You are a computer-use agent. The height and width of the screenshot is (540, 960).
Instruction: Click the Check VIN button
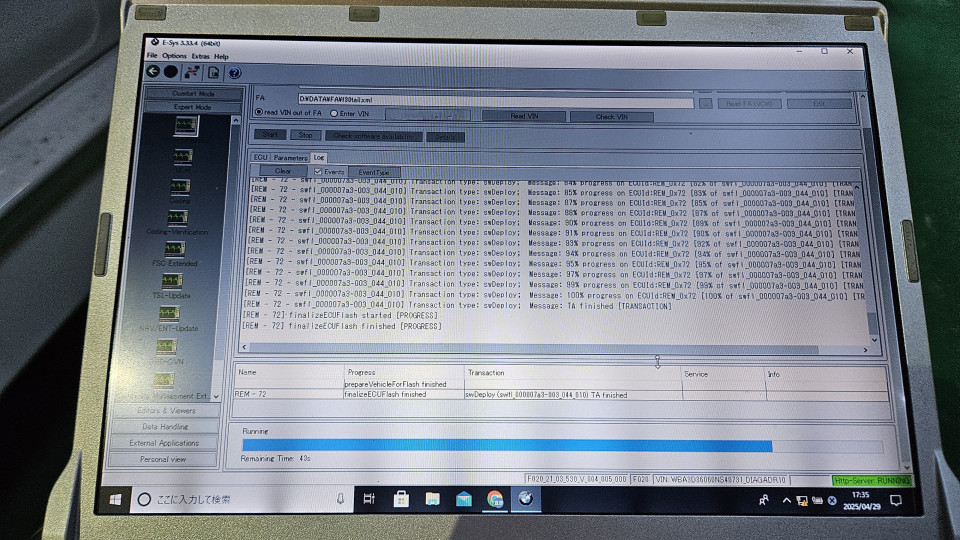pos(612,116)
